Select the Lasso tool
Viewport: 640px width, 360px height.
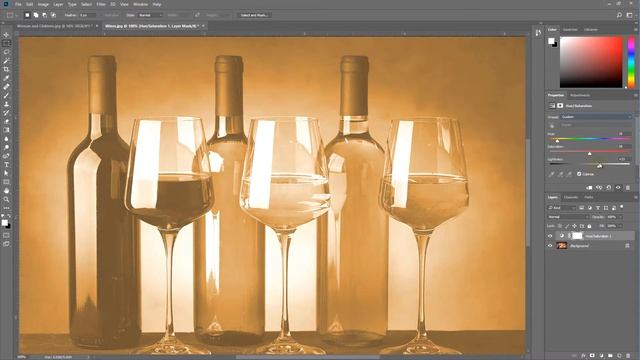[6, 52]
